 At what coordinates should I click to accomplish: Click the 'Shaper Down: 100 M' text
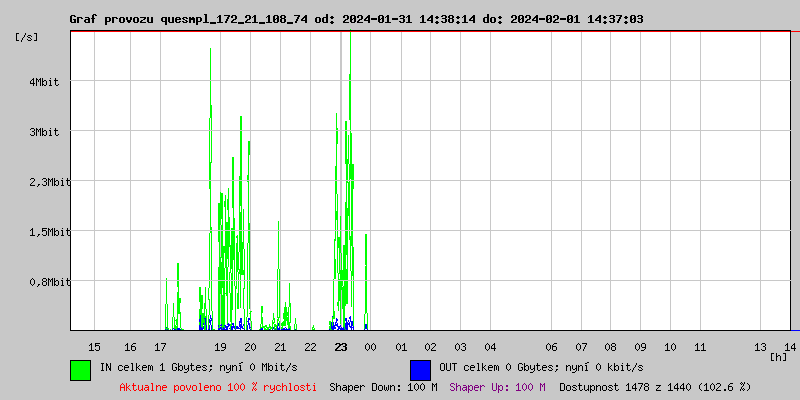[x=383, y=386]
